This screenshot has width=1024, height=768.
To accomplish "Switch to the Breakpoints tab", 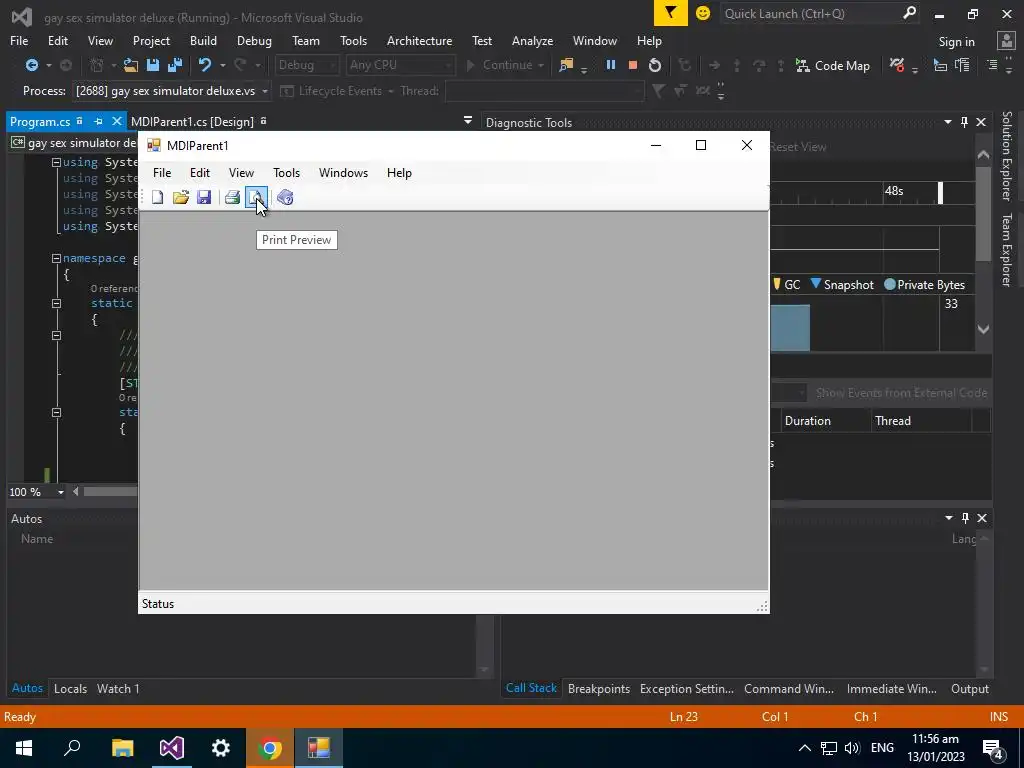I will click(x=599, y=688).
